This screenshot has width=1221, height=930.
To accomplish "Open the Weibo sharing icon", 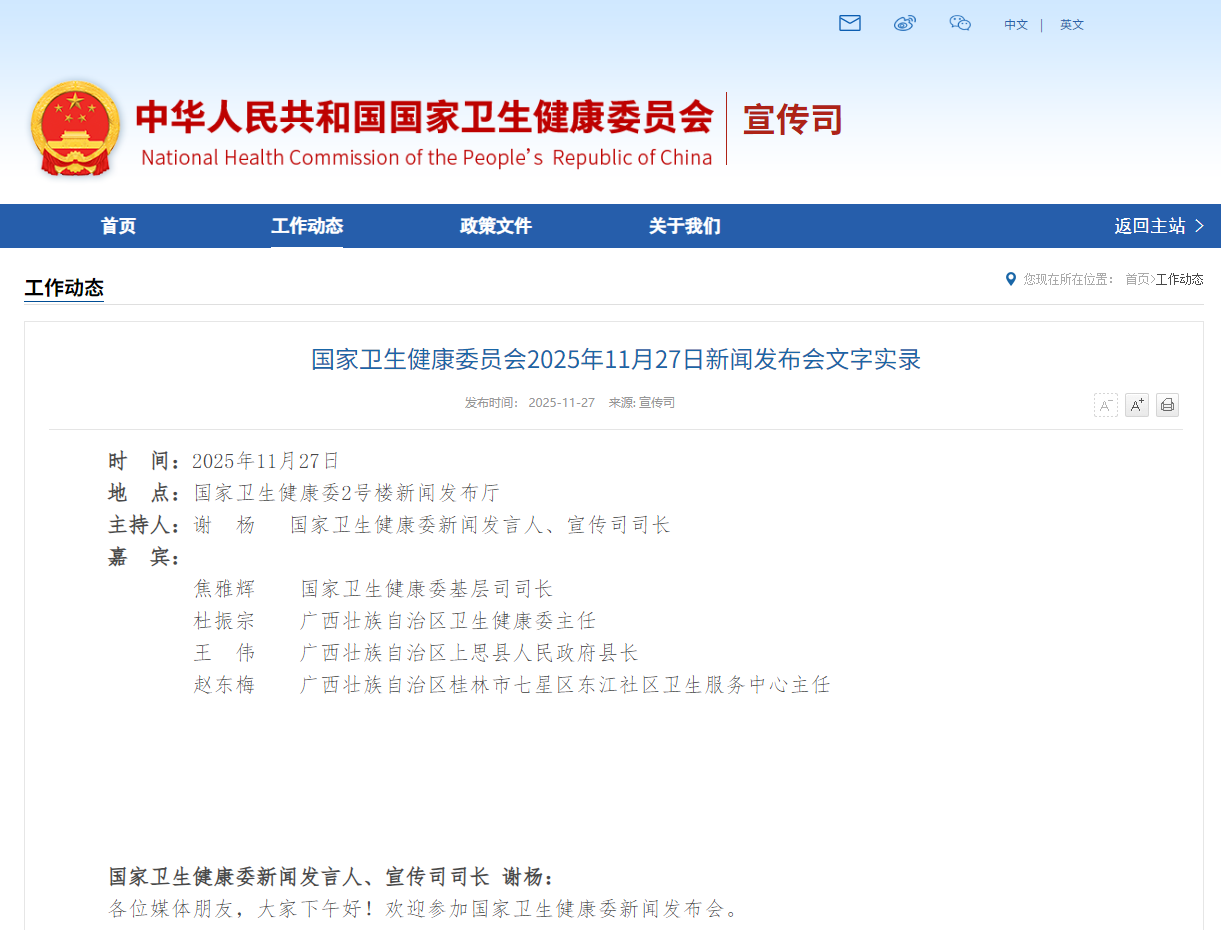I will [905, 24].
